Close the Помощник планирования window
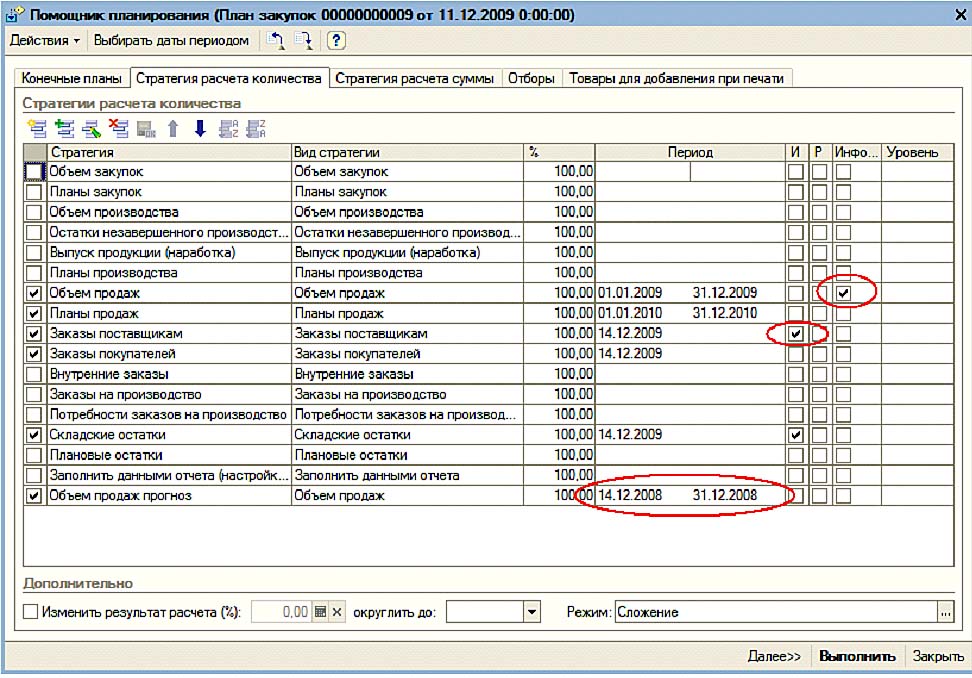This screenshot has height=678, width=972. tap(960, 14)
